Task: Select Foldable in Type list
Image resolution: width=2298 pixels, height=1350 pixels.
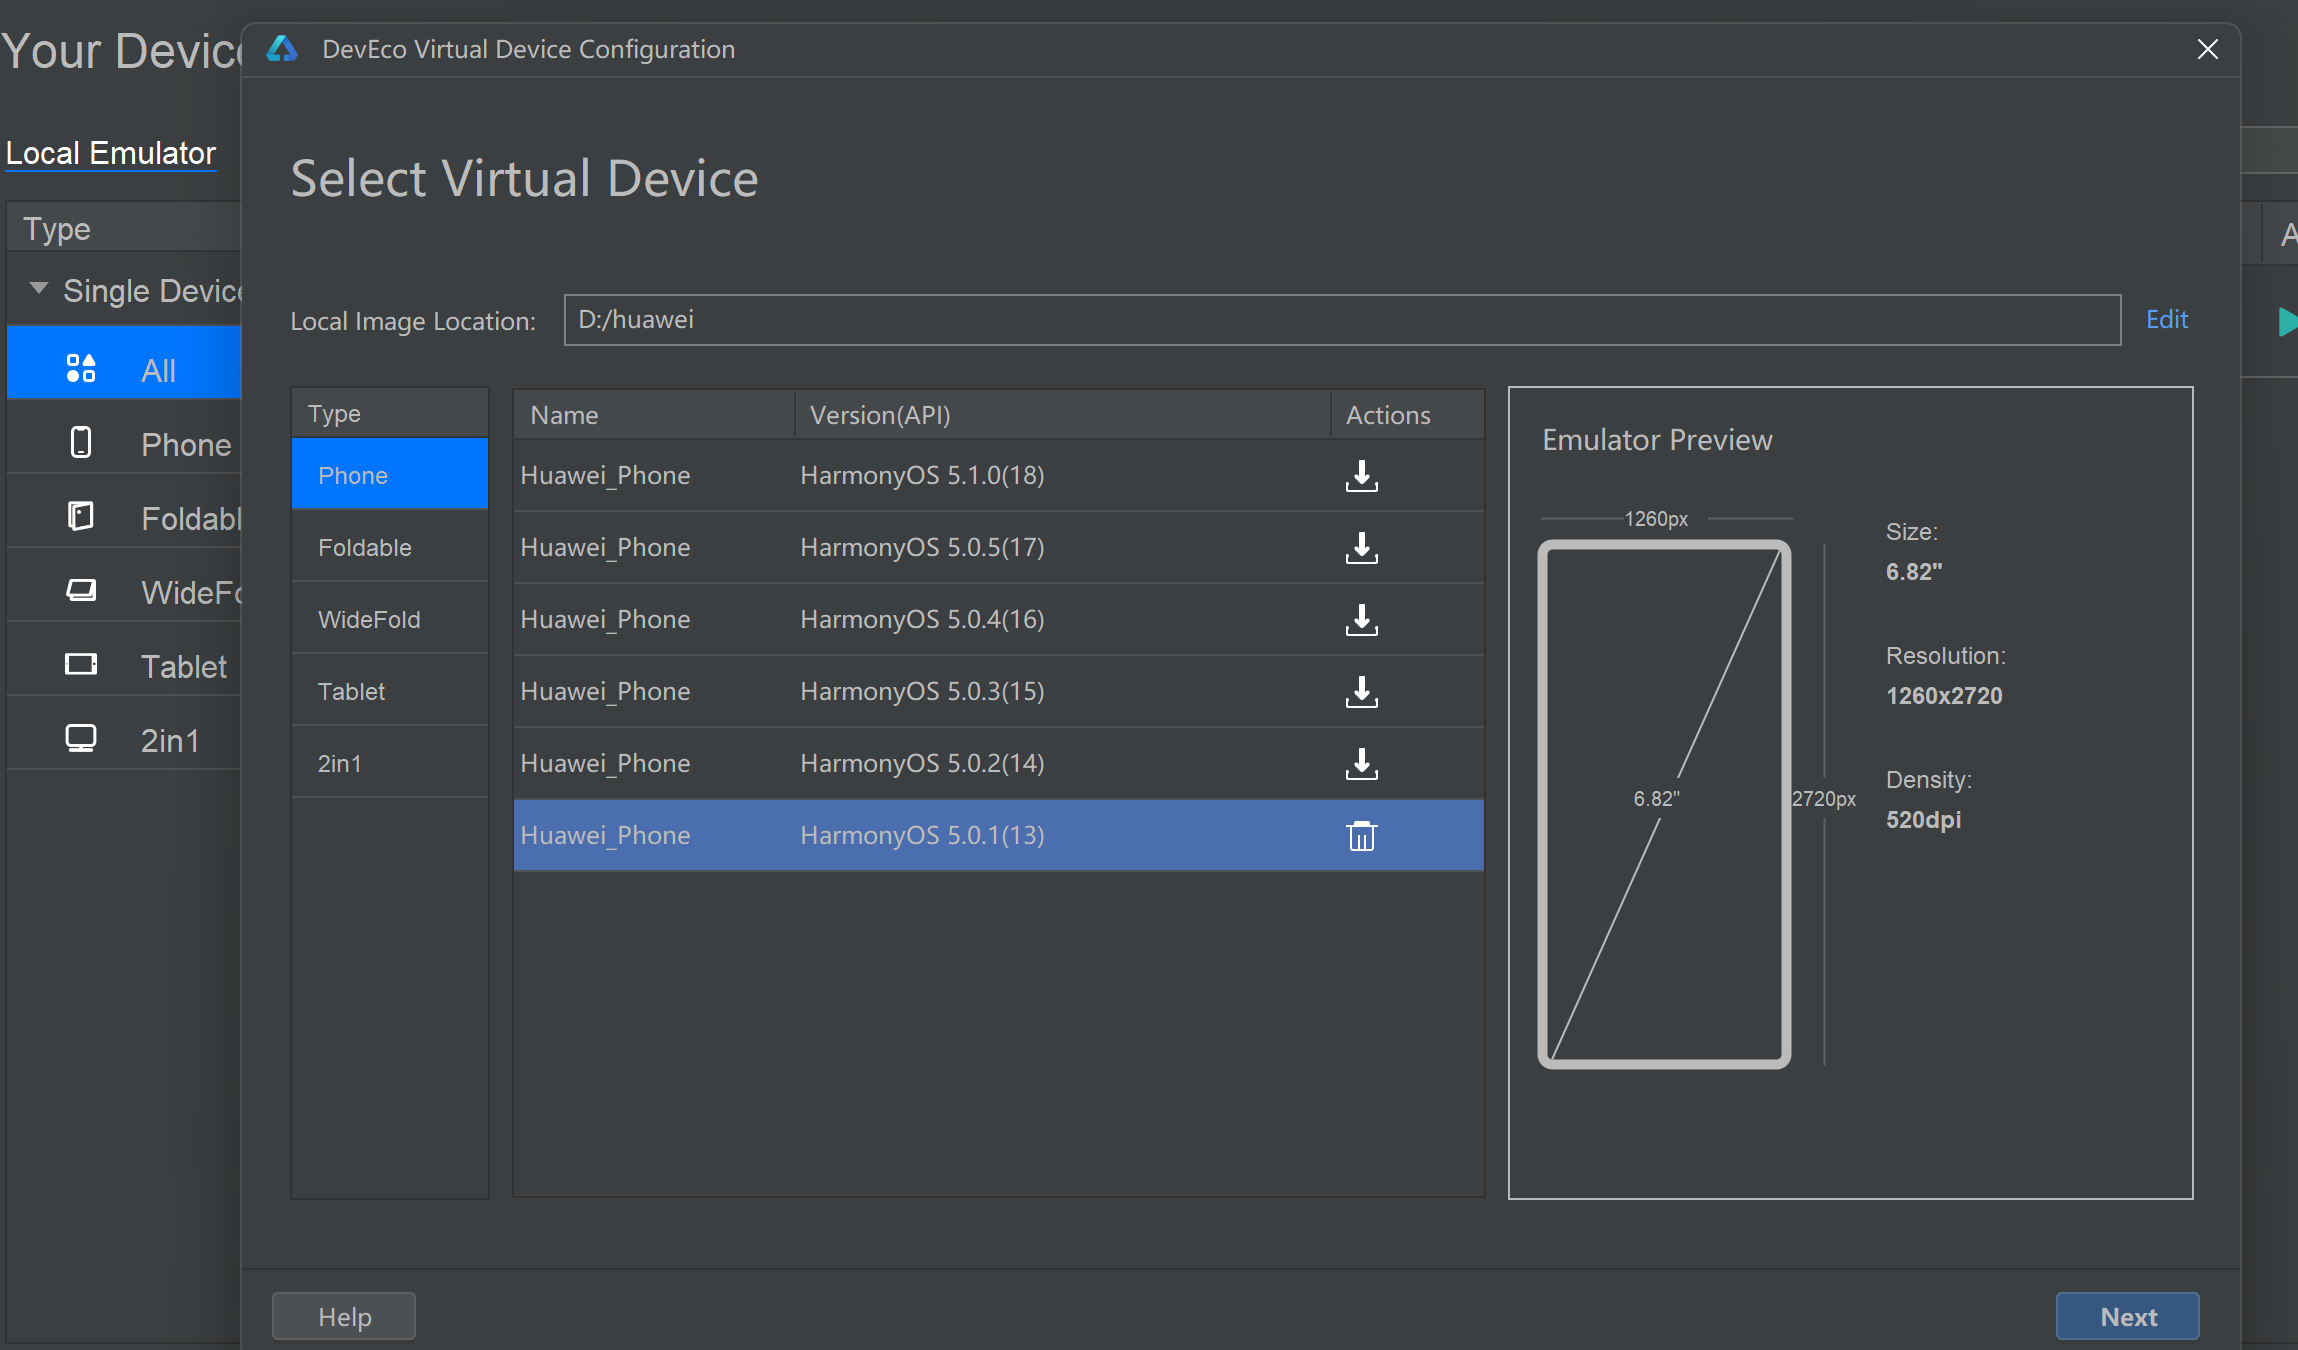Action: point(365,548)
